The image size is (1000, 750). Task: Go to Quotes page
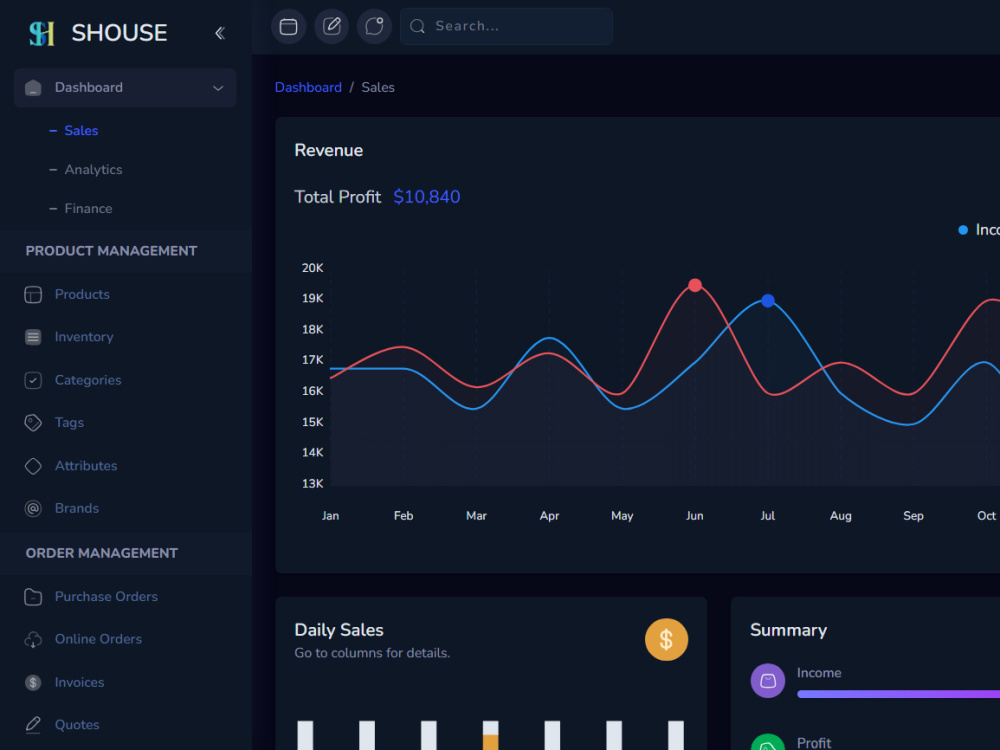coord(77,725)
